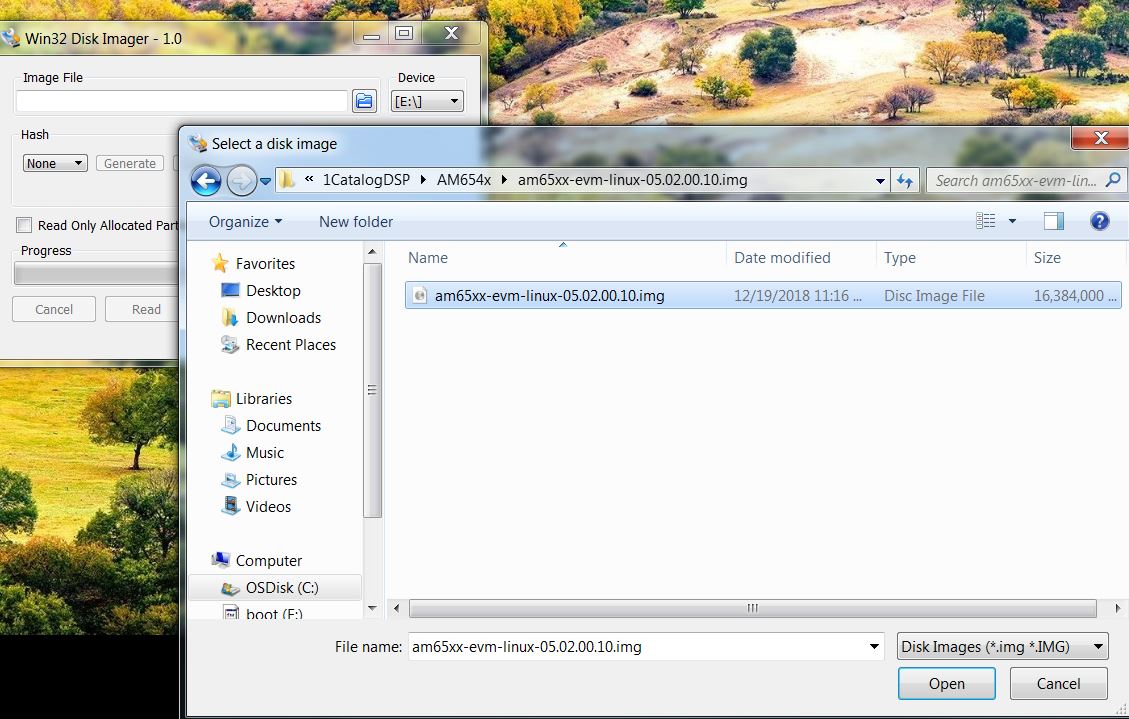Screen dimensions: 1129x719
Task: Open Desktop in the Favorites list
Action: [x=273, y=291]
